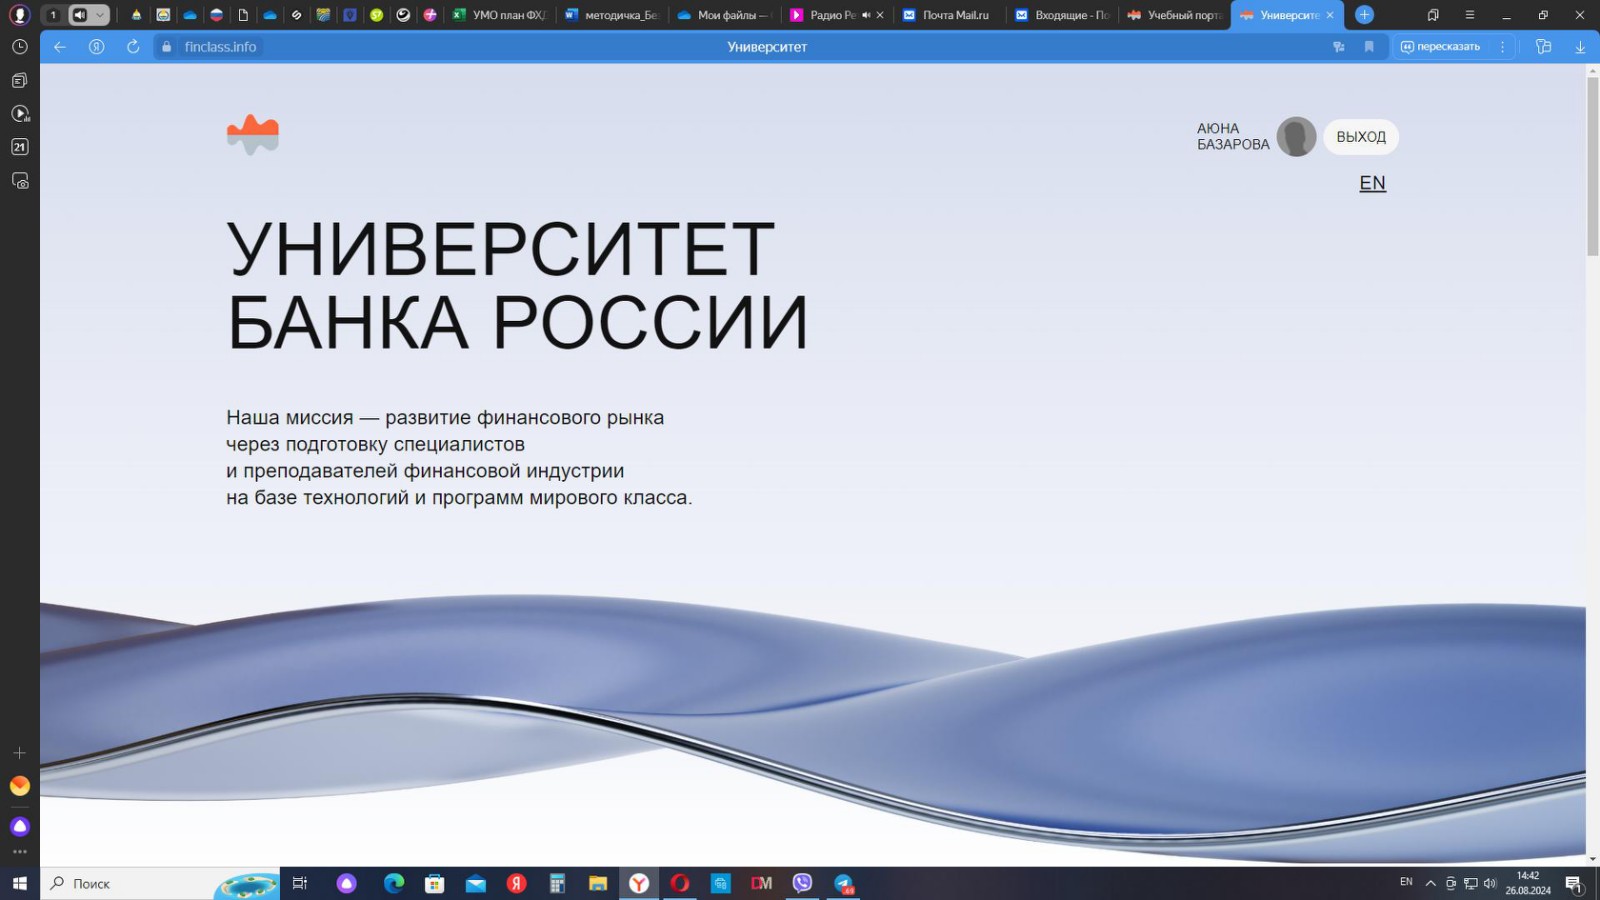Go back to the previous page
Viewport: 1600px width, 900px height.
(x=60, y=47)
